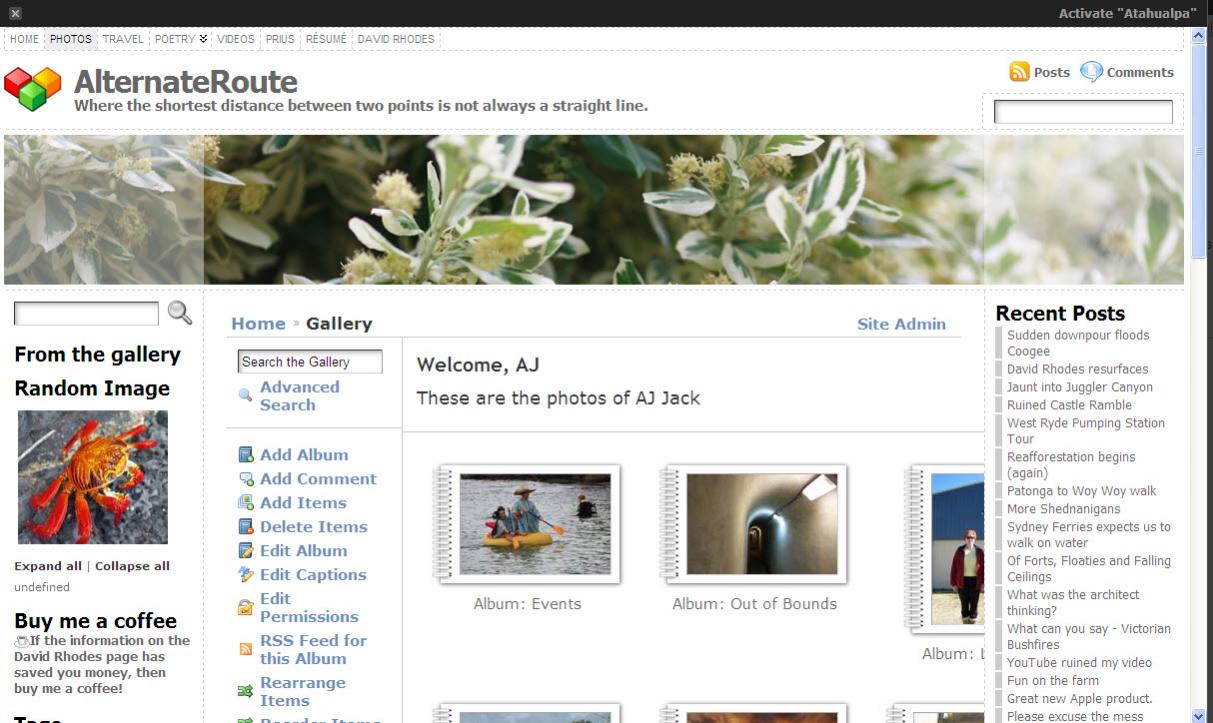Click the magnifier icon beside left search box
This screenshot has height=723, width=1213.
[180, 313]
